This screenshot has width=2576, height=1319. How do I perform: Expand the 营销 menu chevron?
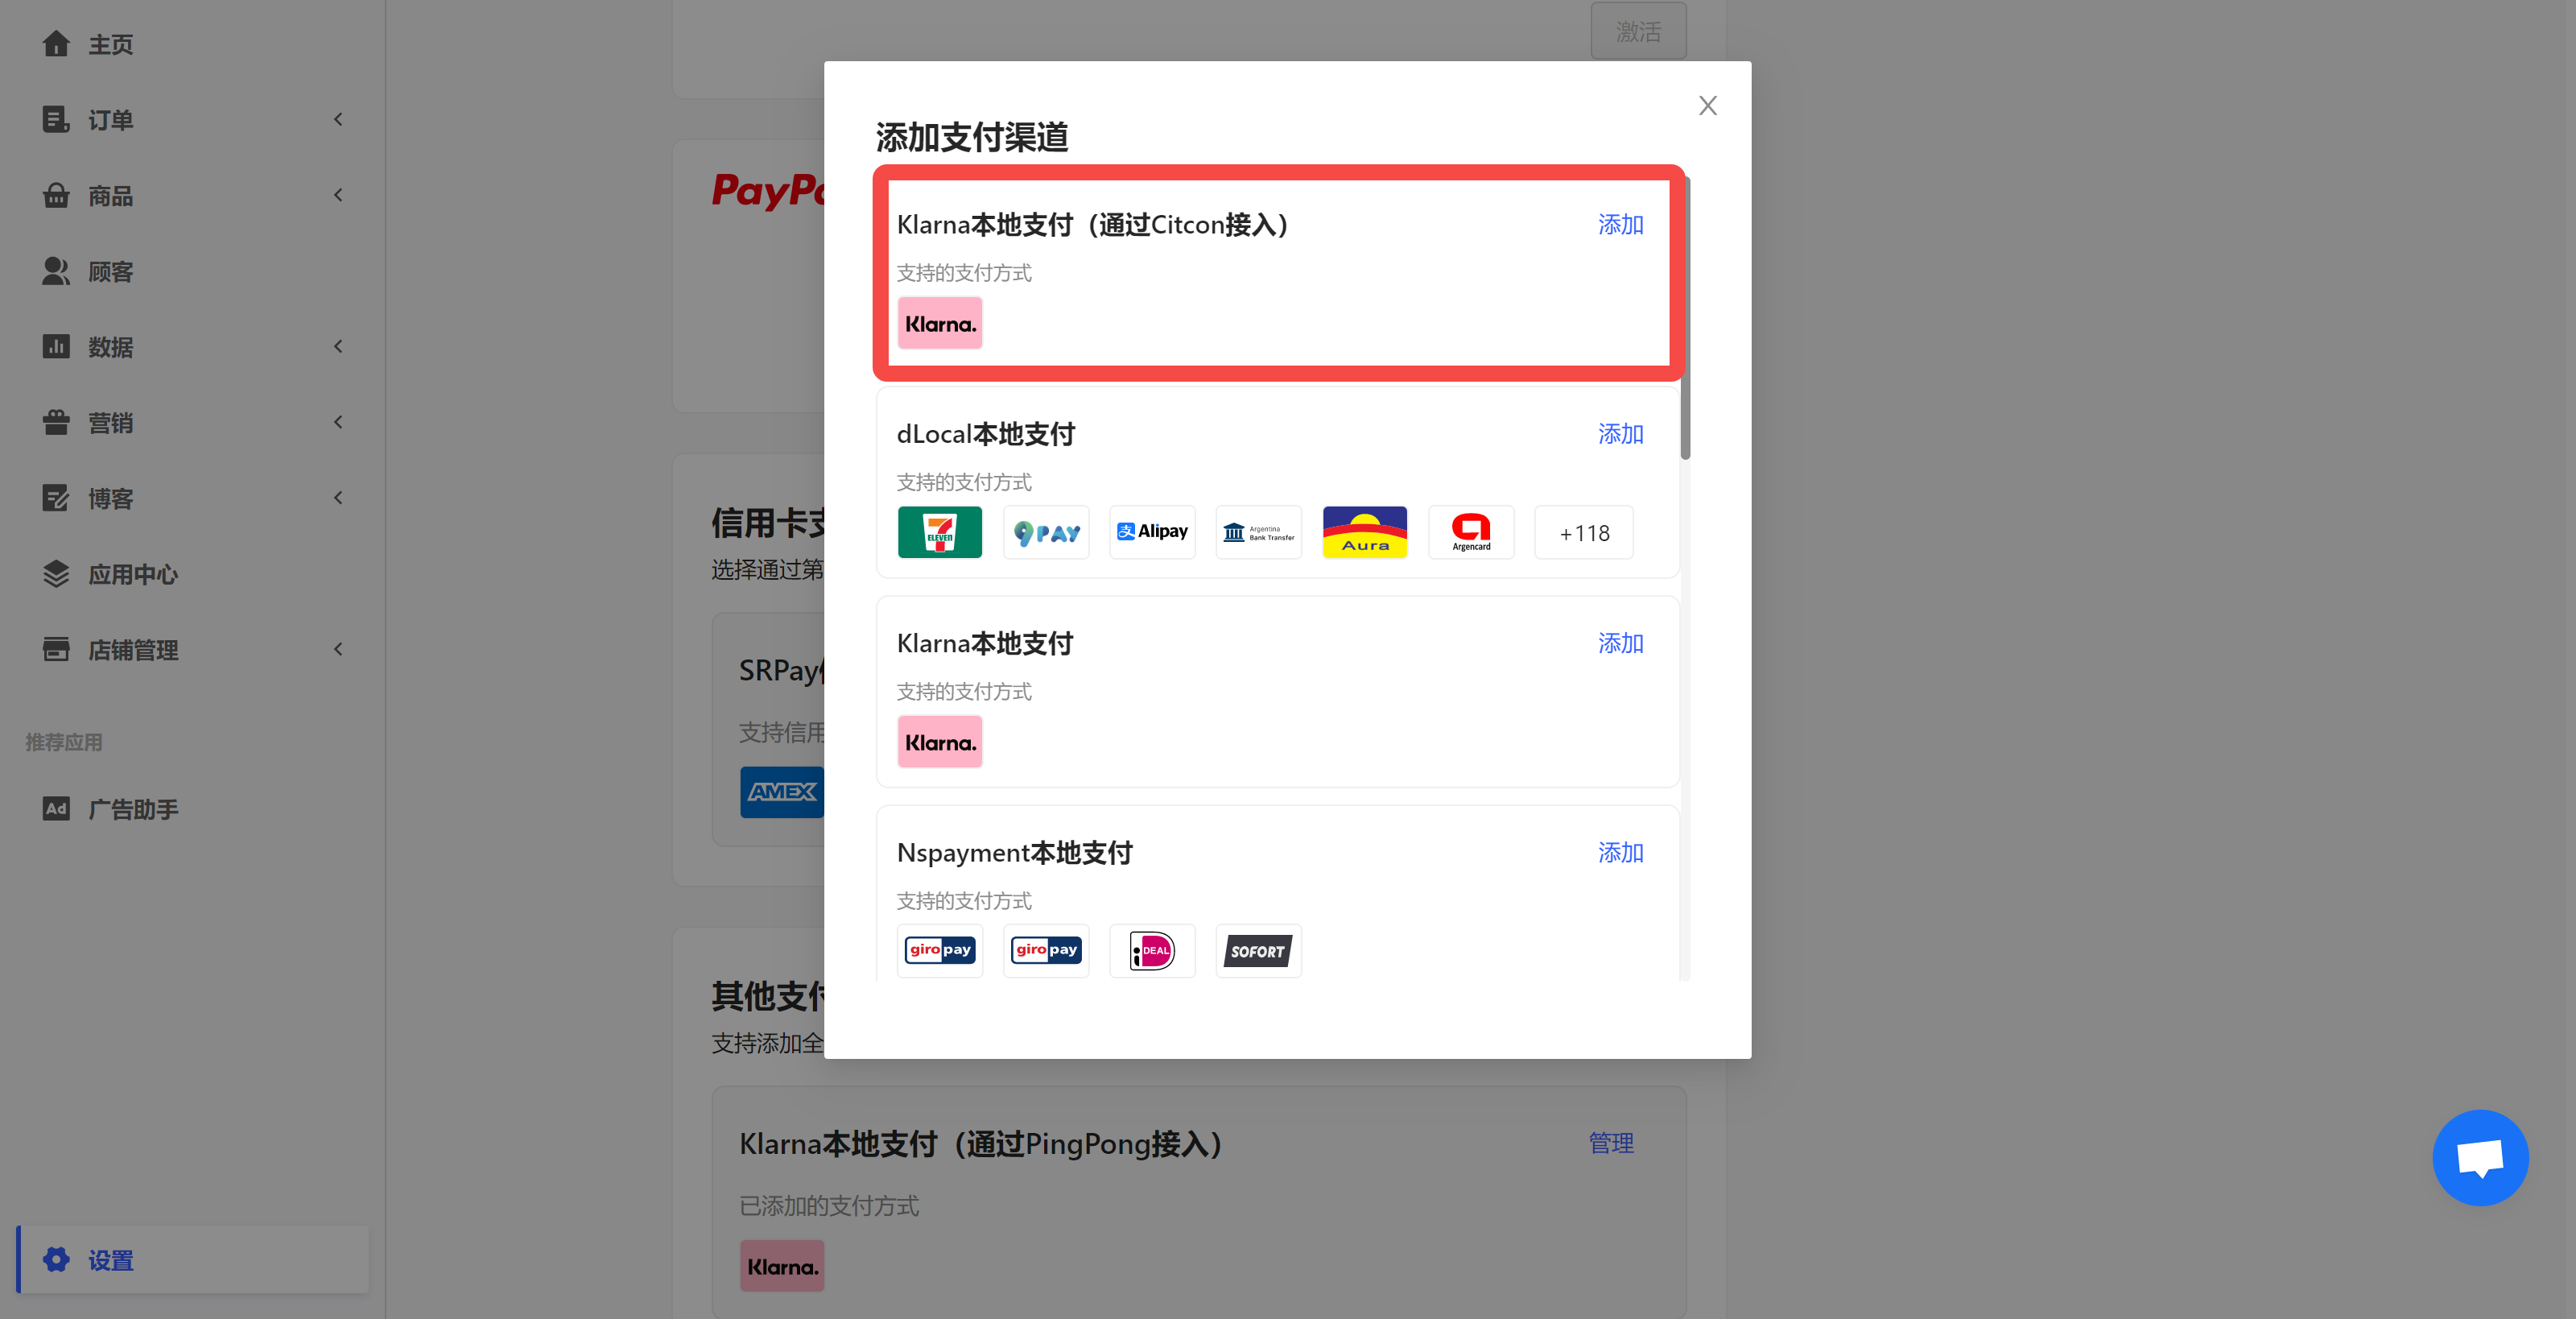coord(338,423)
